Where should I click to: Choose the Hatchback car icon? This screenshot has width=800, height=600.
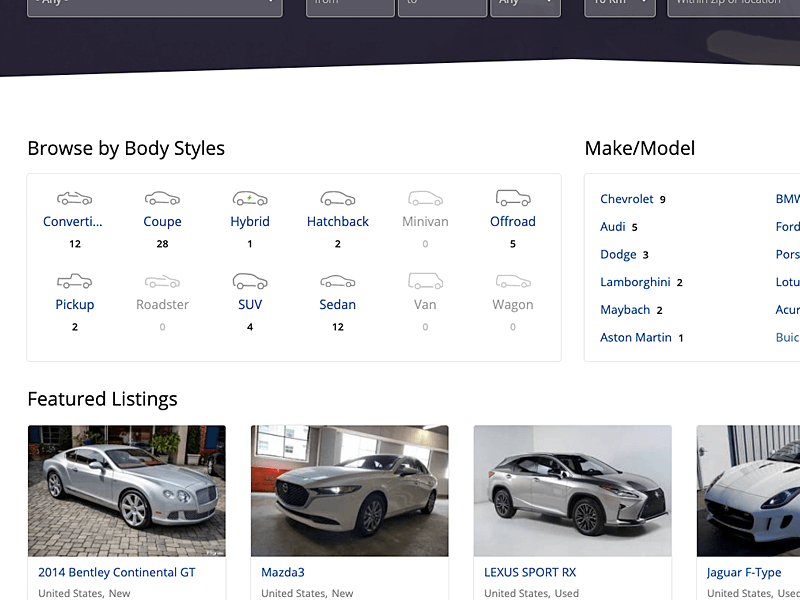pyautogui.click(x=338, y=198)
